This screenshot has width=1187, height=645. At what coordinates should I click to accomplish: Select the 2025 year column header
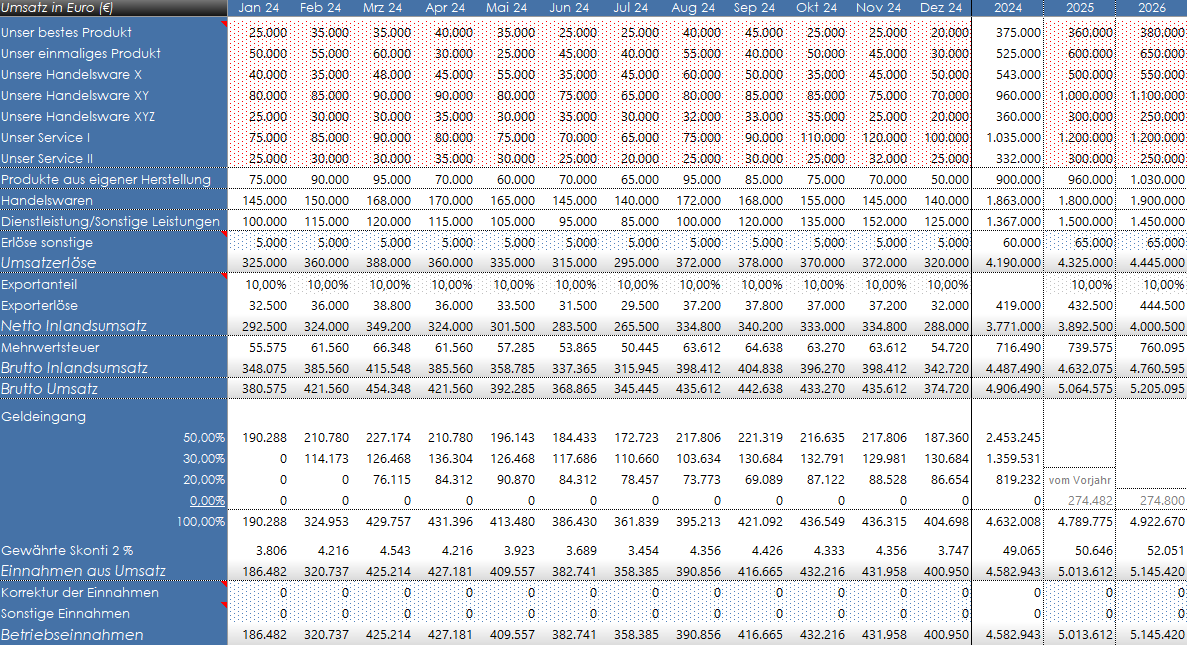tap(1080, 8)
